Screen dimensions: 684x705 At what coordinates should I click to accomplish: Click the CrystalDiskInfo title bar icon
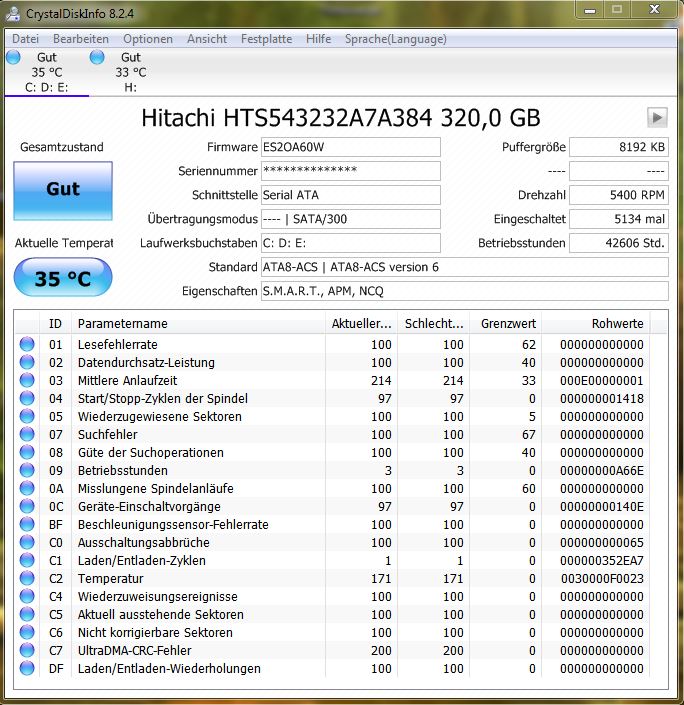click(x=13, y=13)
